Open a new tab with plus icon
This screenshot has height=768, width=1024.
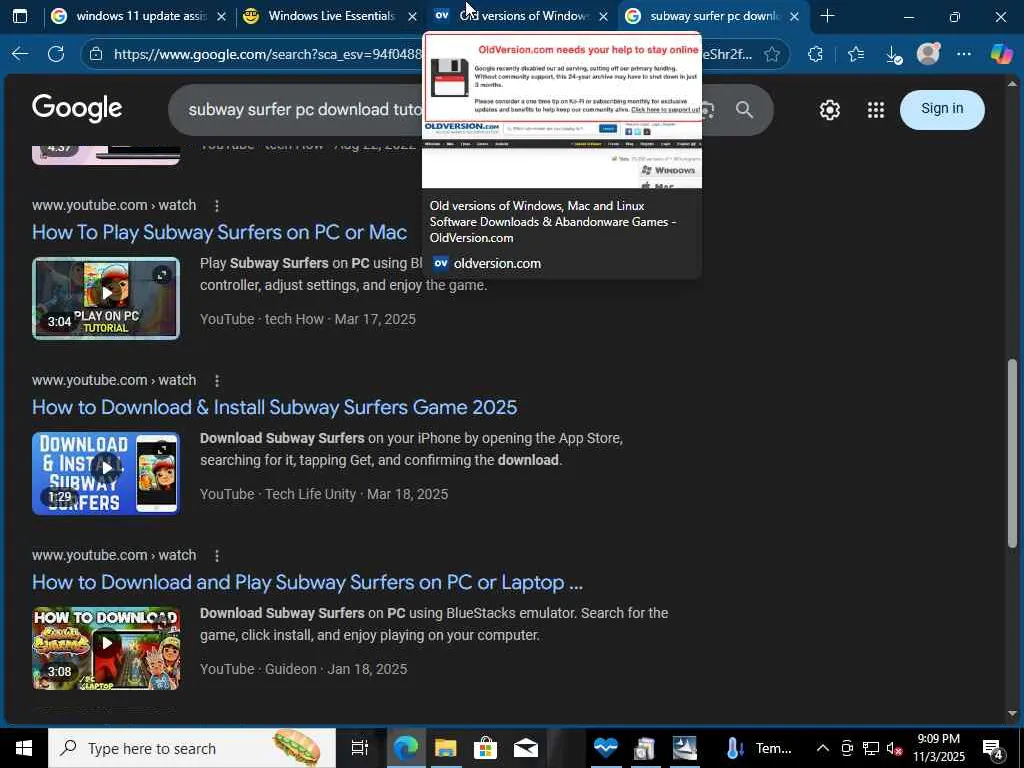click(827, 16)
